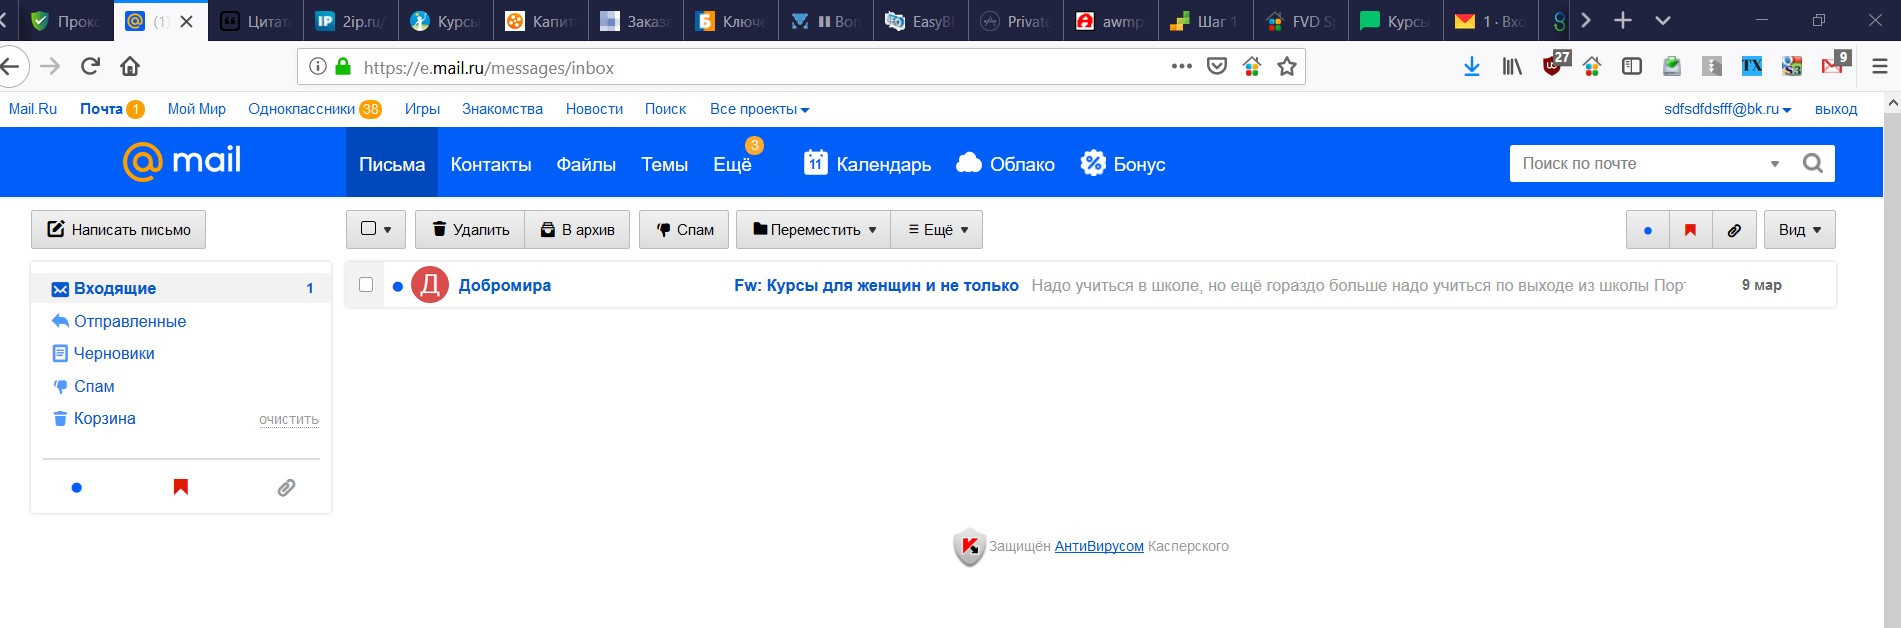
Task: Open the Письма tab
Action: (x=392, y=164)
